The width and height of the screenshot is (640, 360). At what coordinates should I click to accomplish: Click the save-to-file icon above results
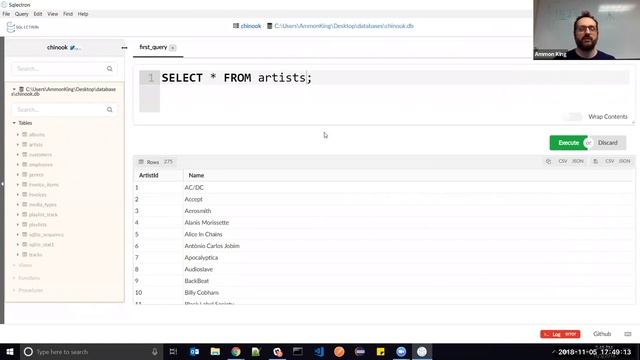[x=596, y=162]
